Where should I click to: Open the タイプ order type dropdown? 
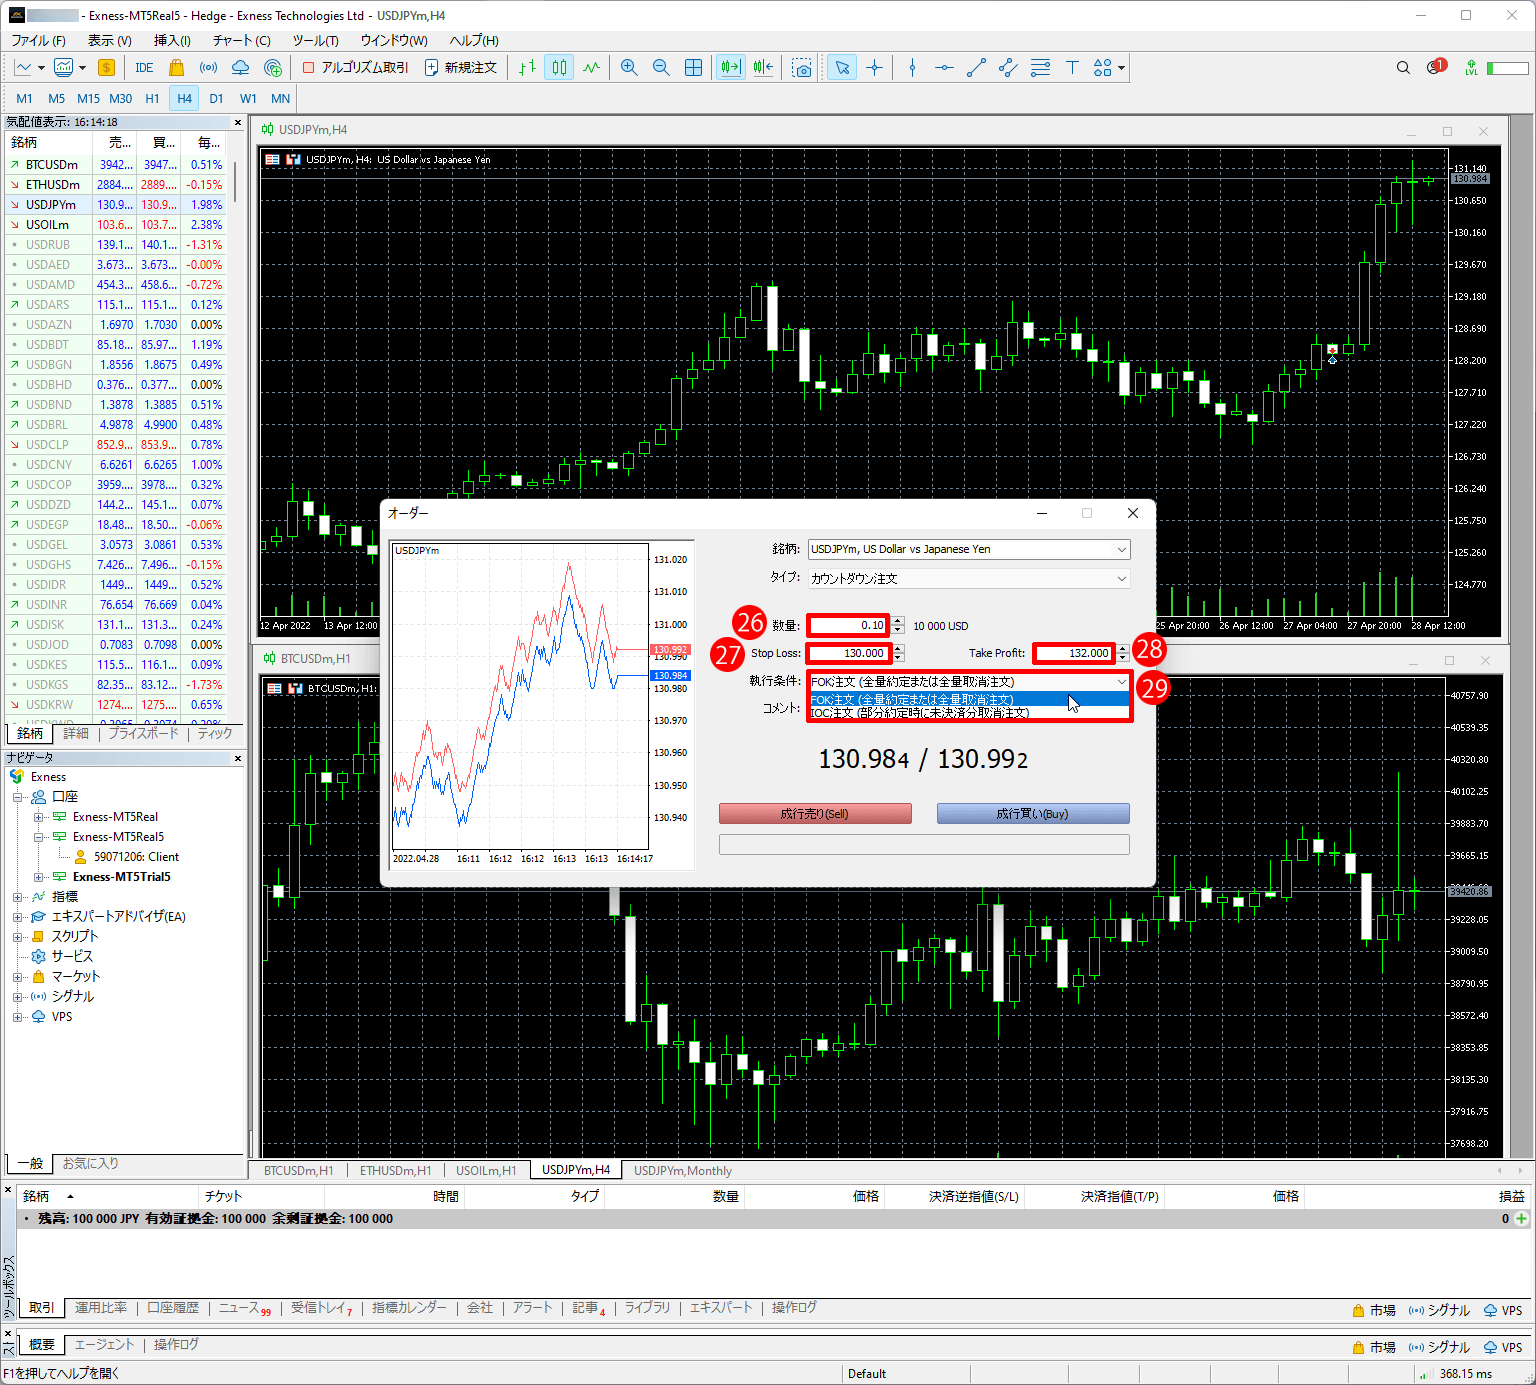[x=968, y=578]
